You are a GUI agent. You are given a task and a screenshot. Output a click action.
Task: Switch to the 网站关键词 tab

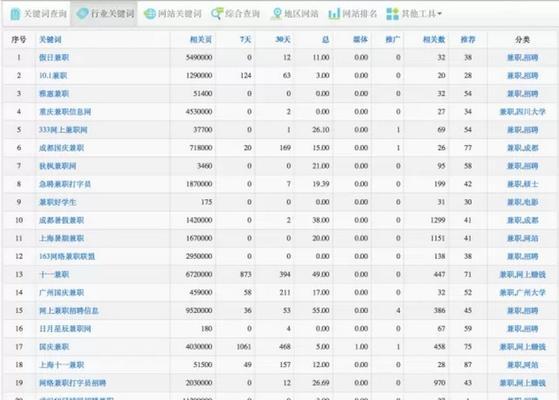point(173,14)
